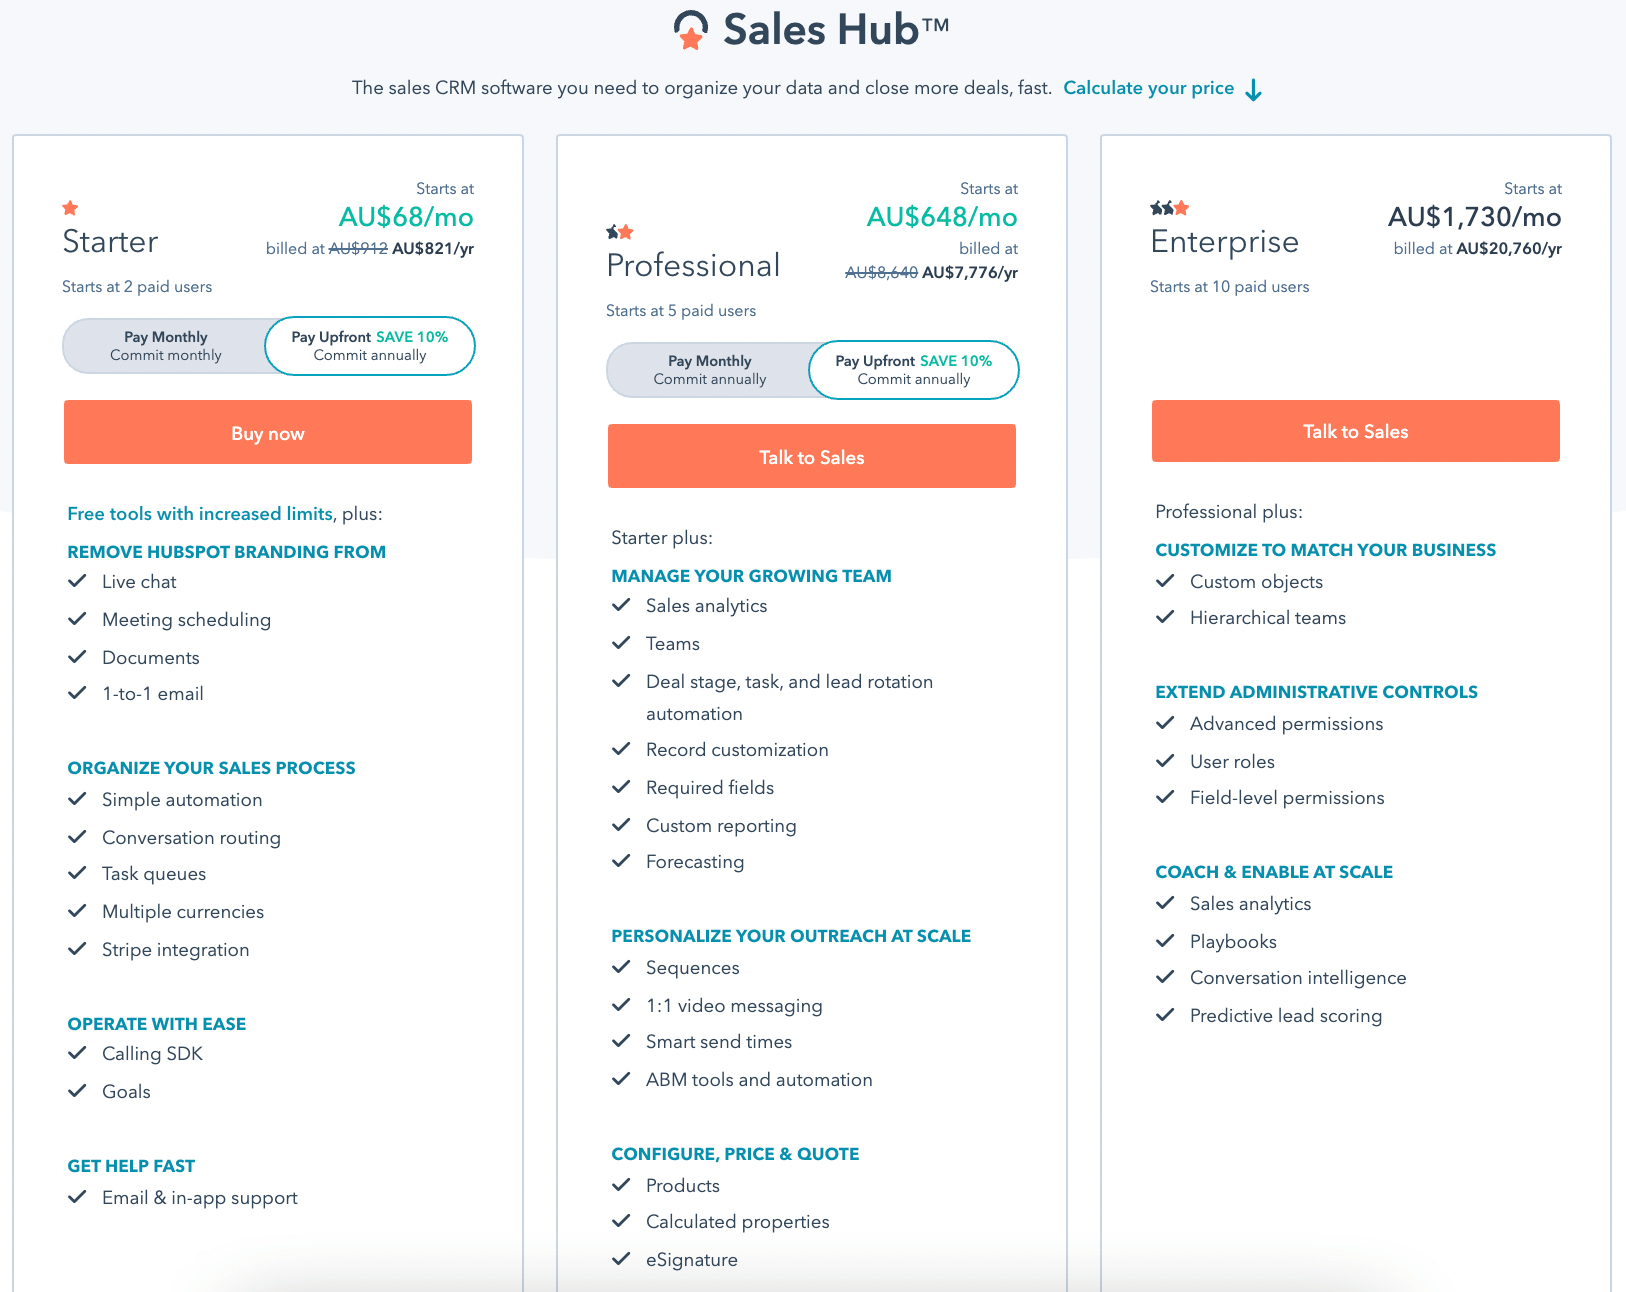The height and width of the screenshot is (1292, 1626).
Task: Click the Custom reporting feature
Action: pos(721,826)
